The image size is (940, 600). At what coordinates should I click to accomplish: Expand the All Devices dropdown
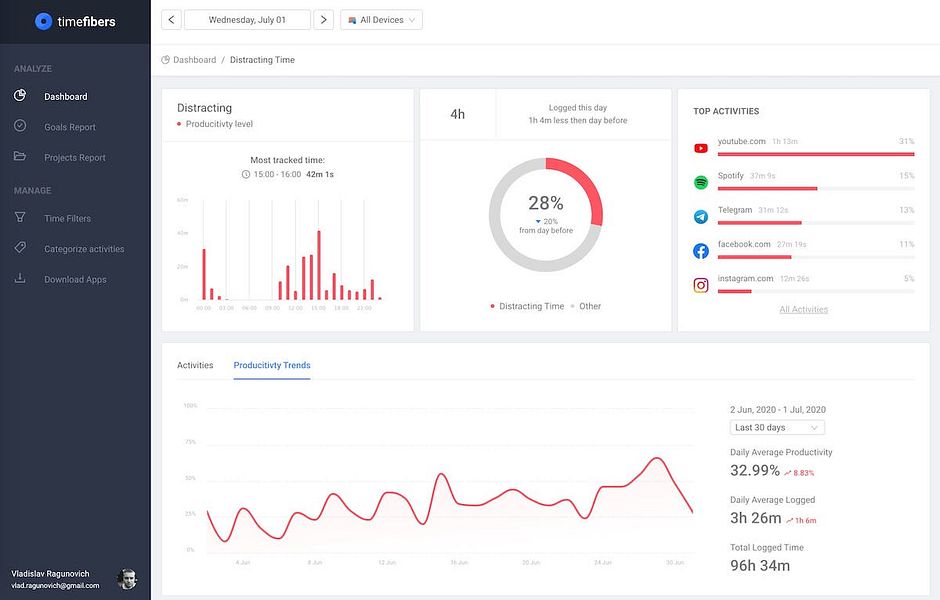pos(381,20)
